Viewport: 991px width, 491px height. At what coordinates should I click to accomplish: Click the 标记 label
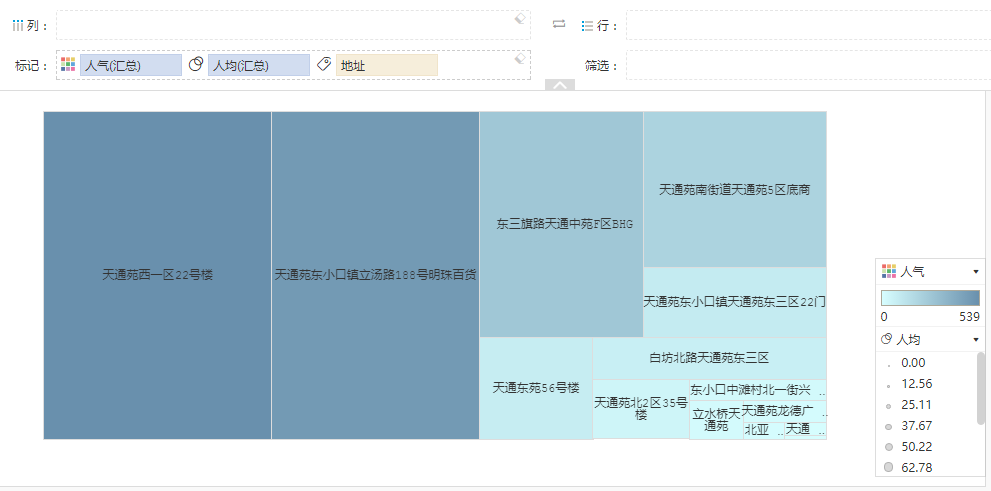[30, 66]
